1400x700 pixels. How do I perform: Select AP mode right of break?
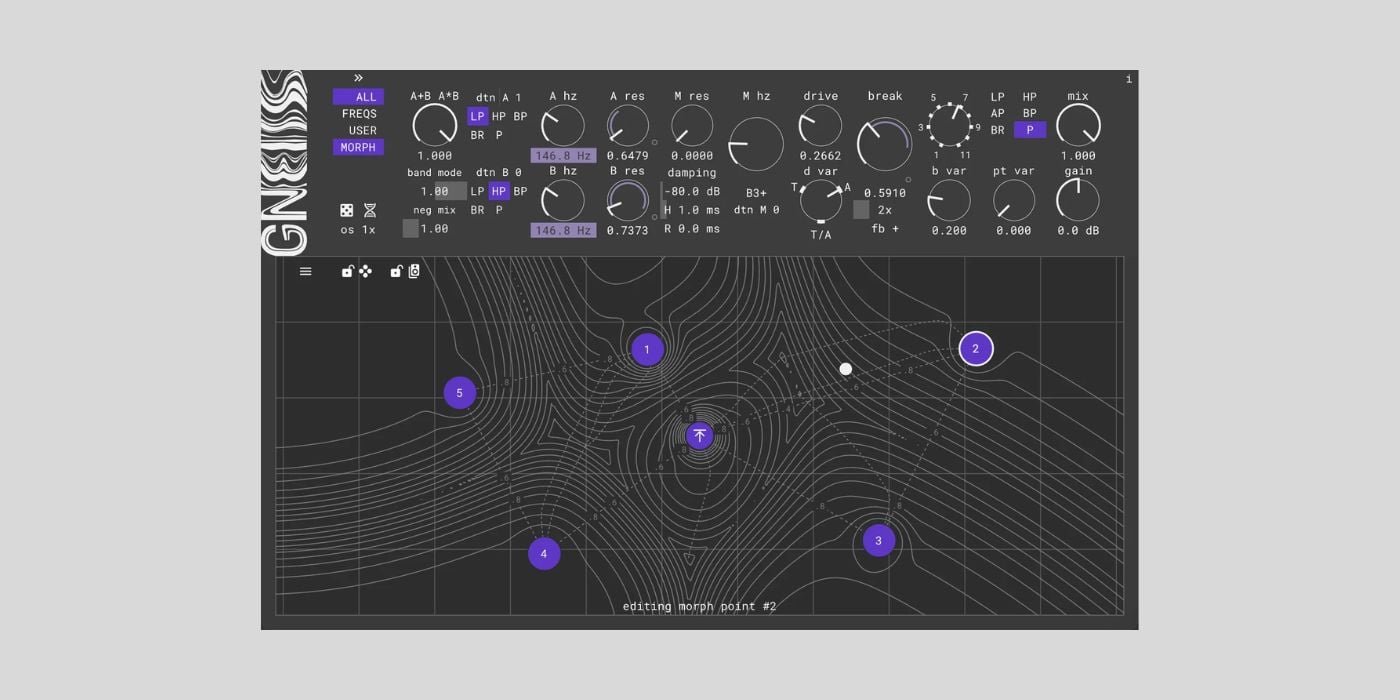click(x=997, y=113)
